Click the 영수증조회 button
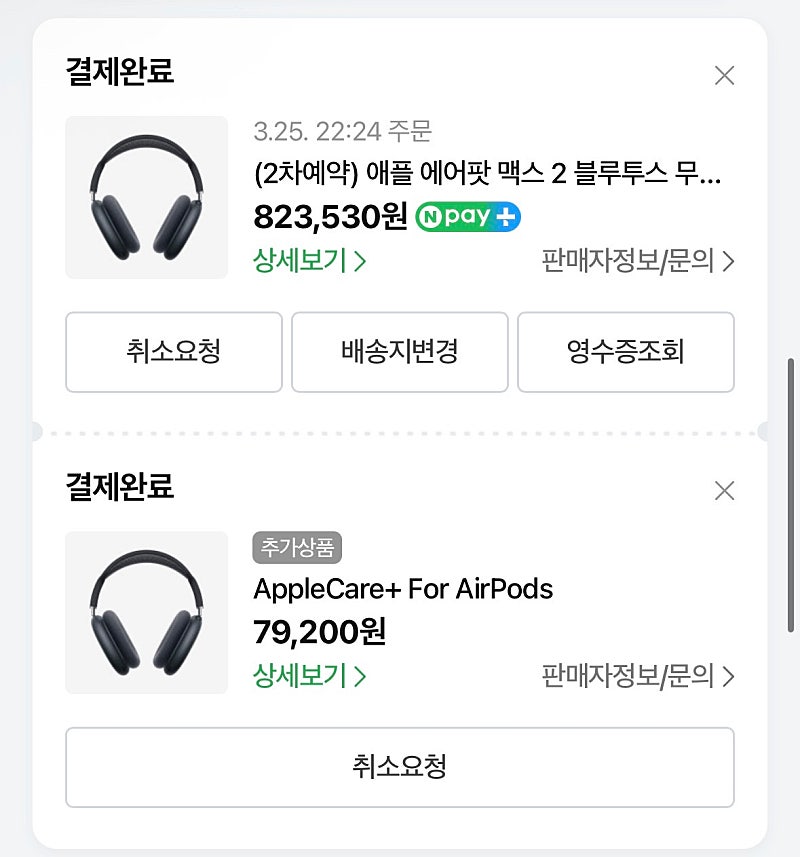Screen dimensions: 800x857 (625, 352)
